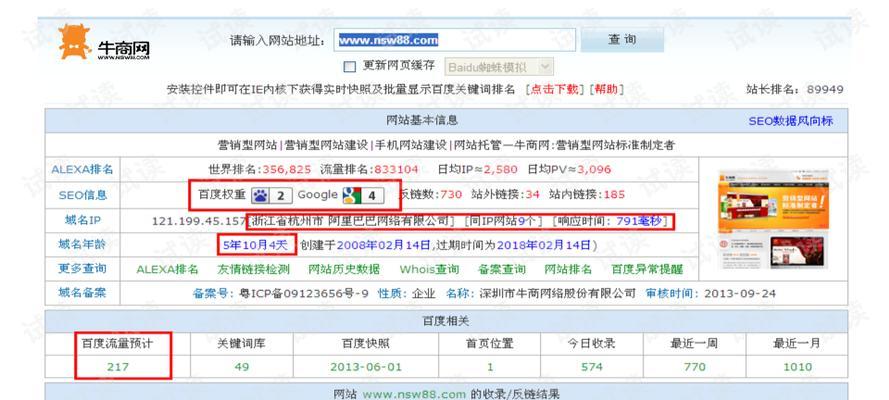The image size is (889, 400).
Task: Open the green ALEXA排名 query link
Action: pos(167,269)
